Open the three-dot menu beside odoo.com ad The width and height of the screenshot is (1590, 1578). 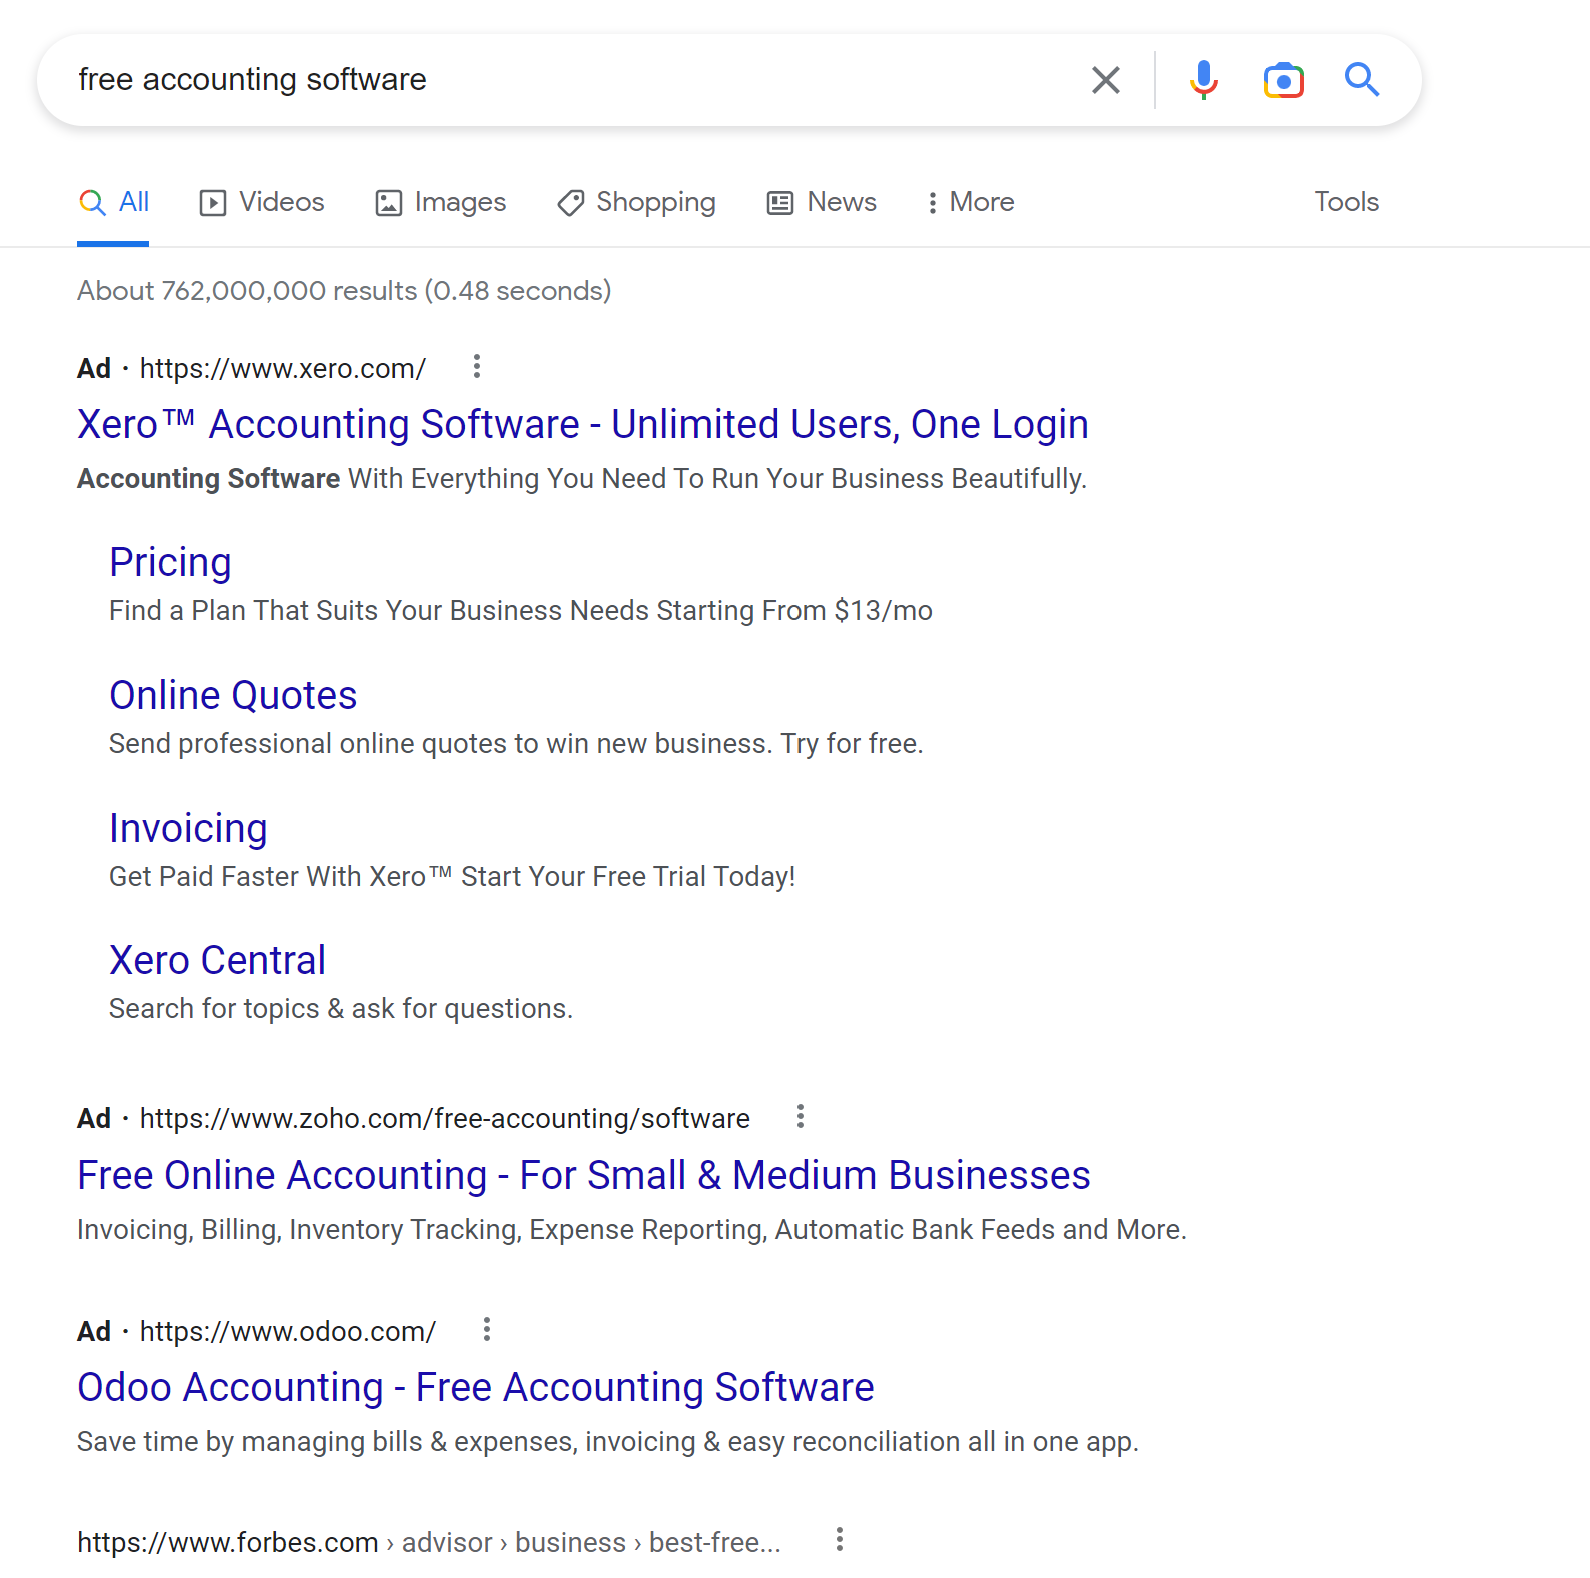pos(487,1329)
